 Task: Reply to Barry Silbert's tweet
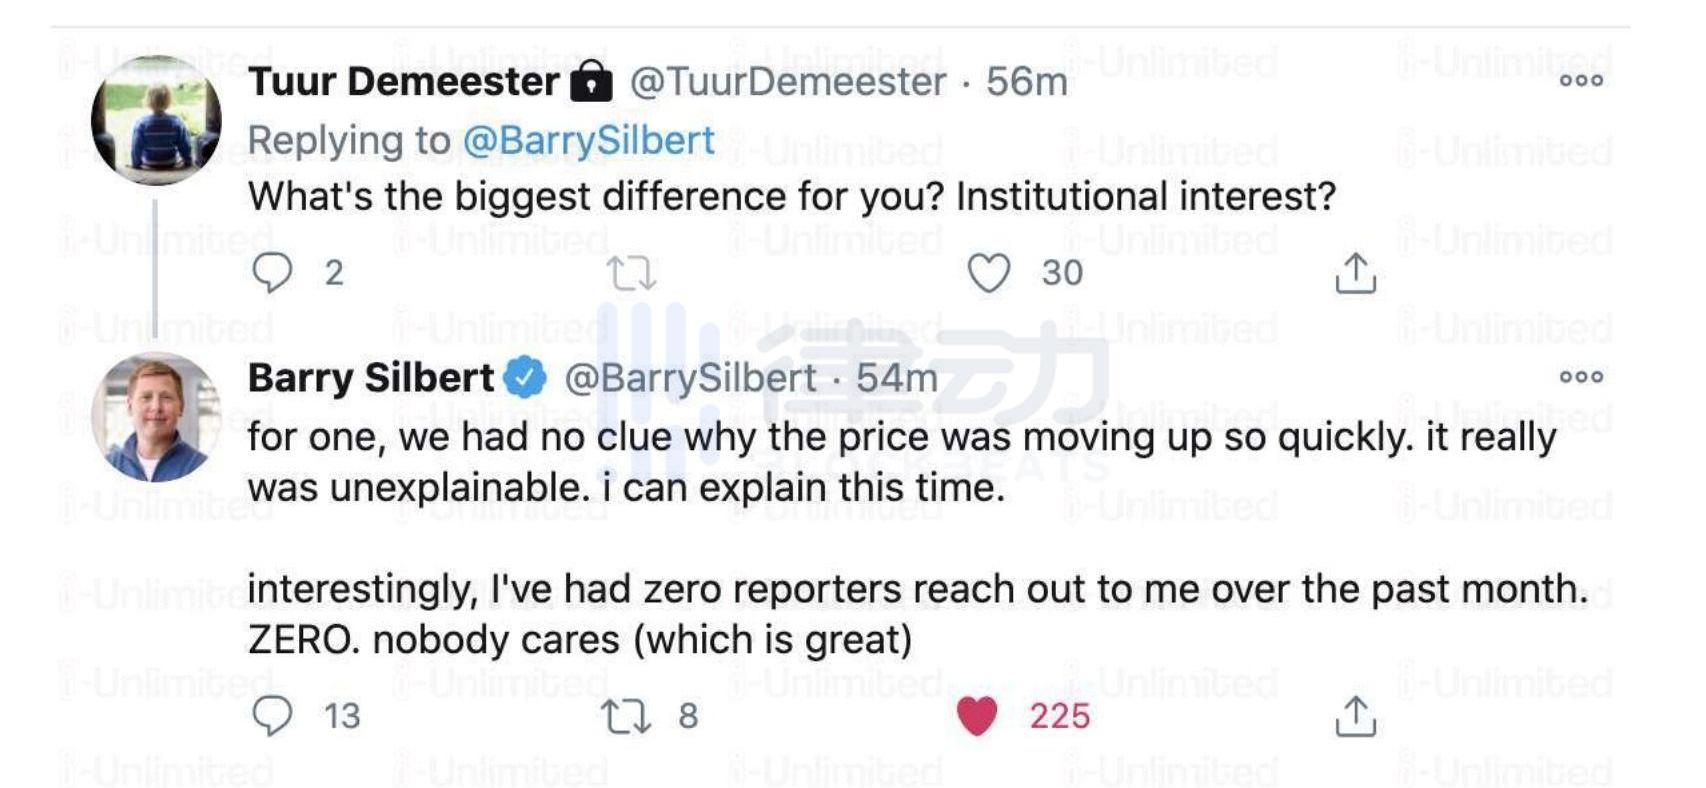coord(272,716)
